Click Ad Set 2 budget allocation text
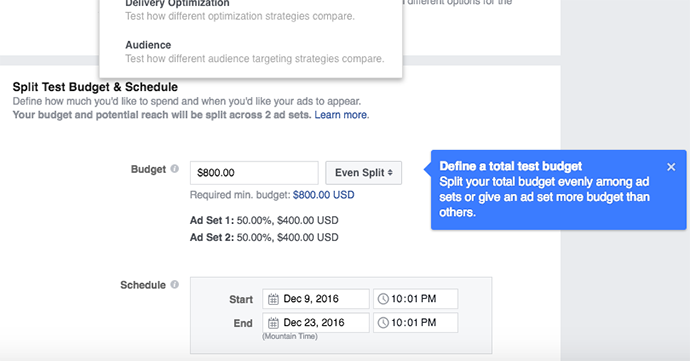The height and width of the screenshot is (361, 690). click(x=264, y=237)
